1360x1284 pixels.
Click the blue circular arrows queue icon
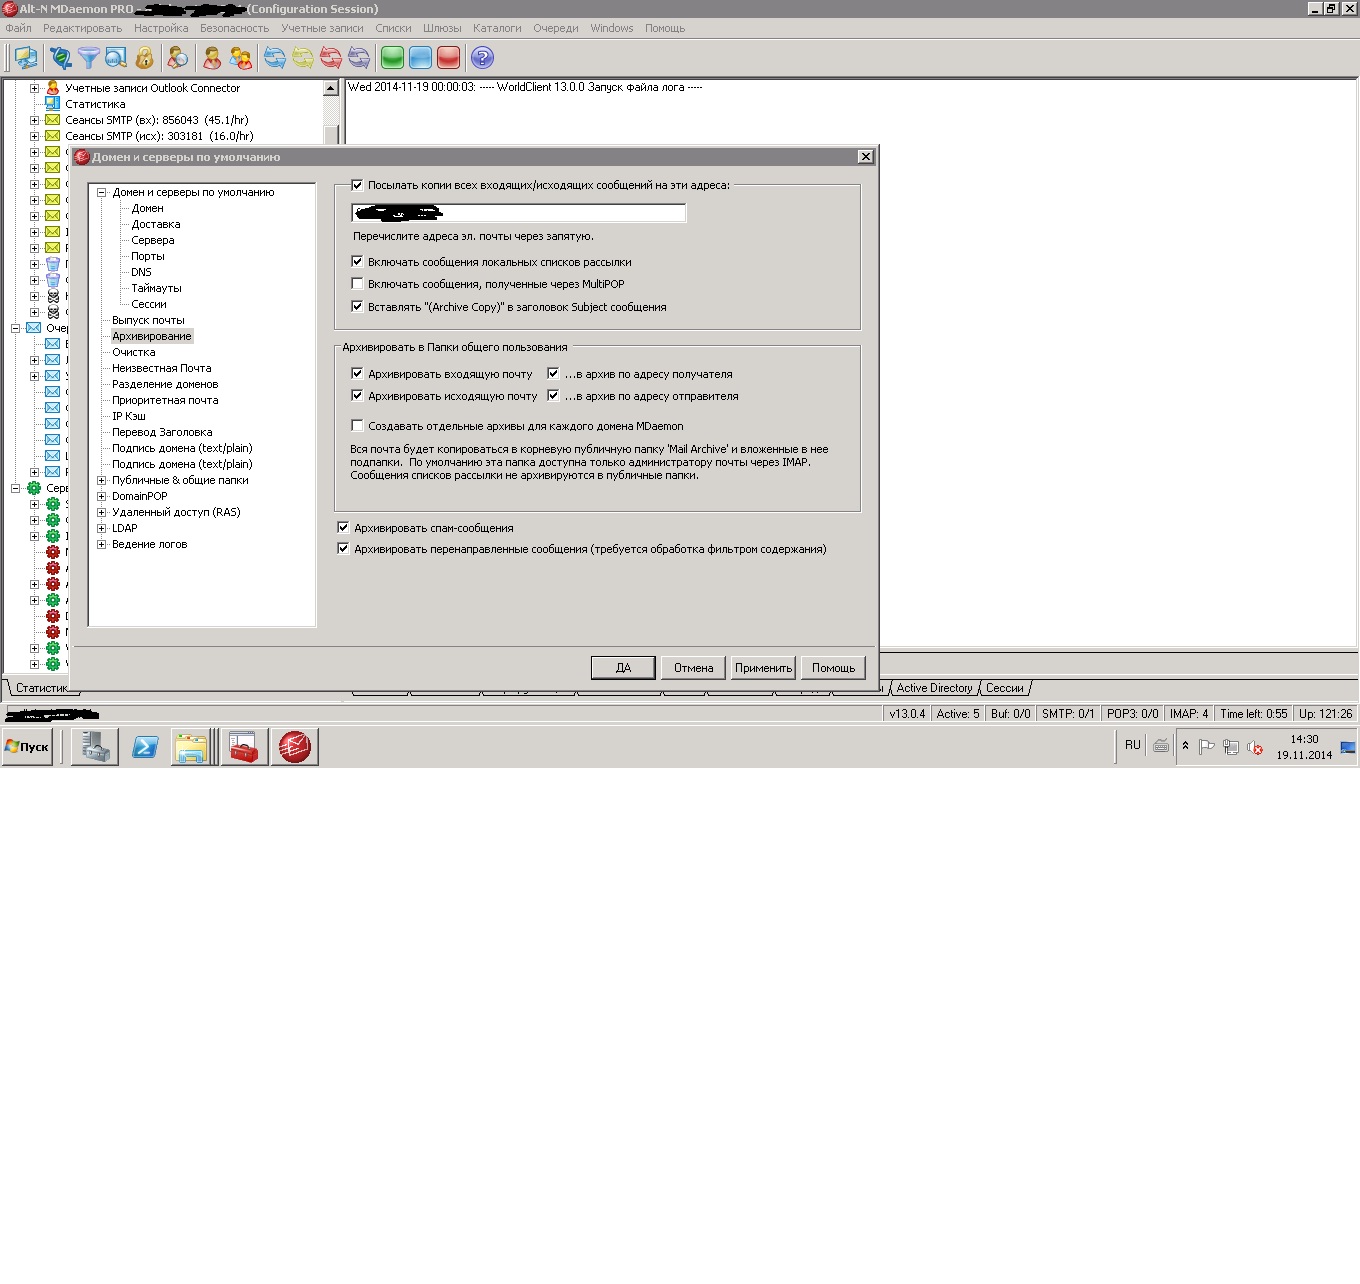click(274, 58)
